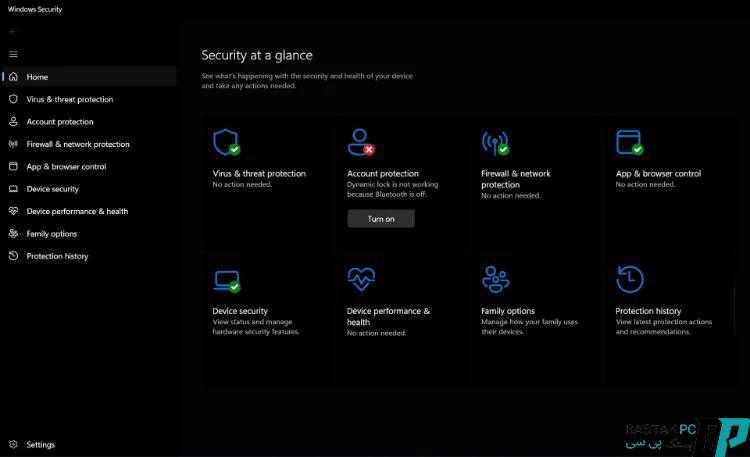Select Device performance & health sidebar entry

point(76,211)
